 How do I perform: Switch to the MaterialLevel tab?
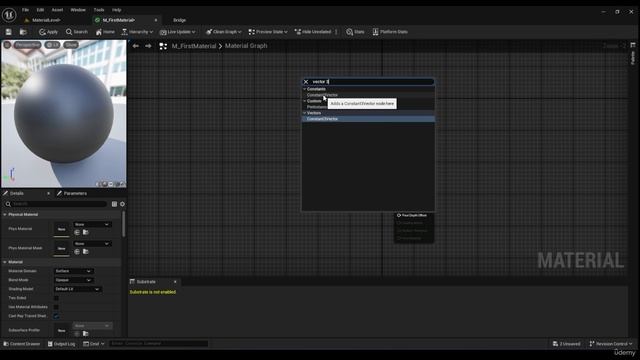tap(43, 20)
